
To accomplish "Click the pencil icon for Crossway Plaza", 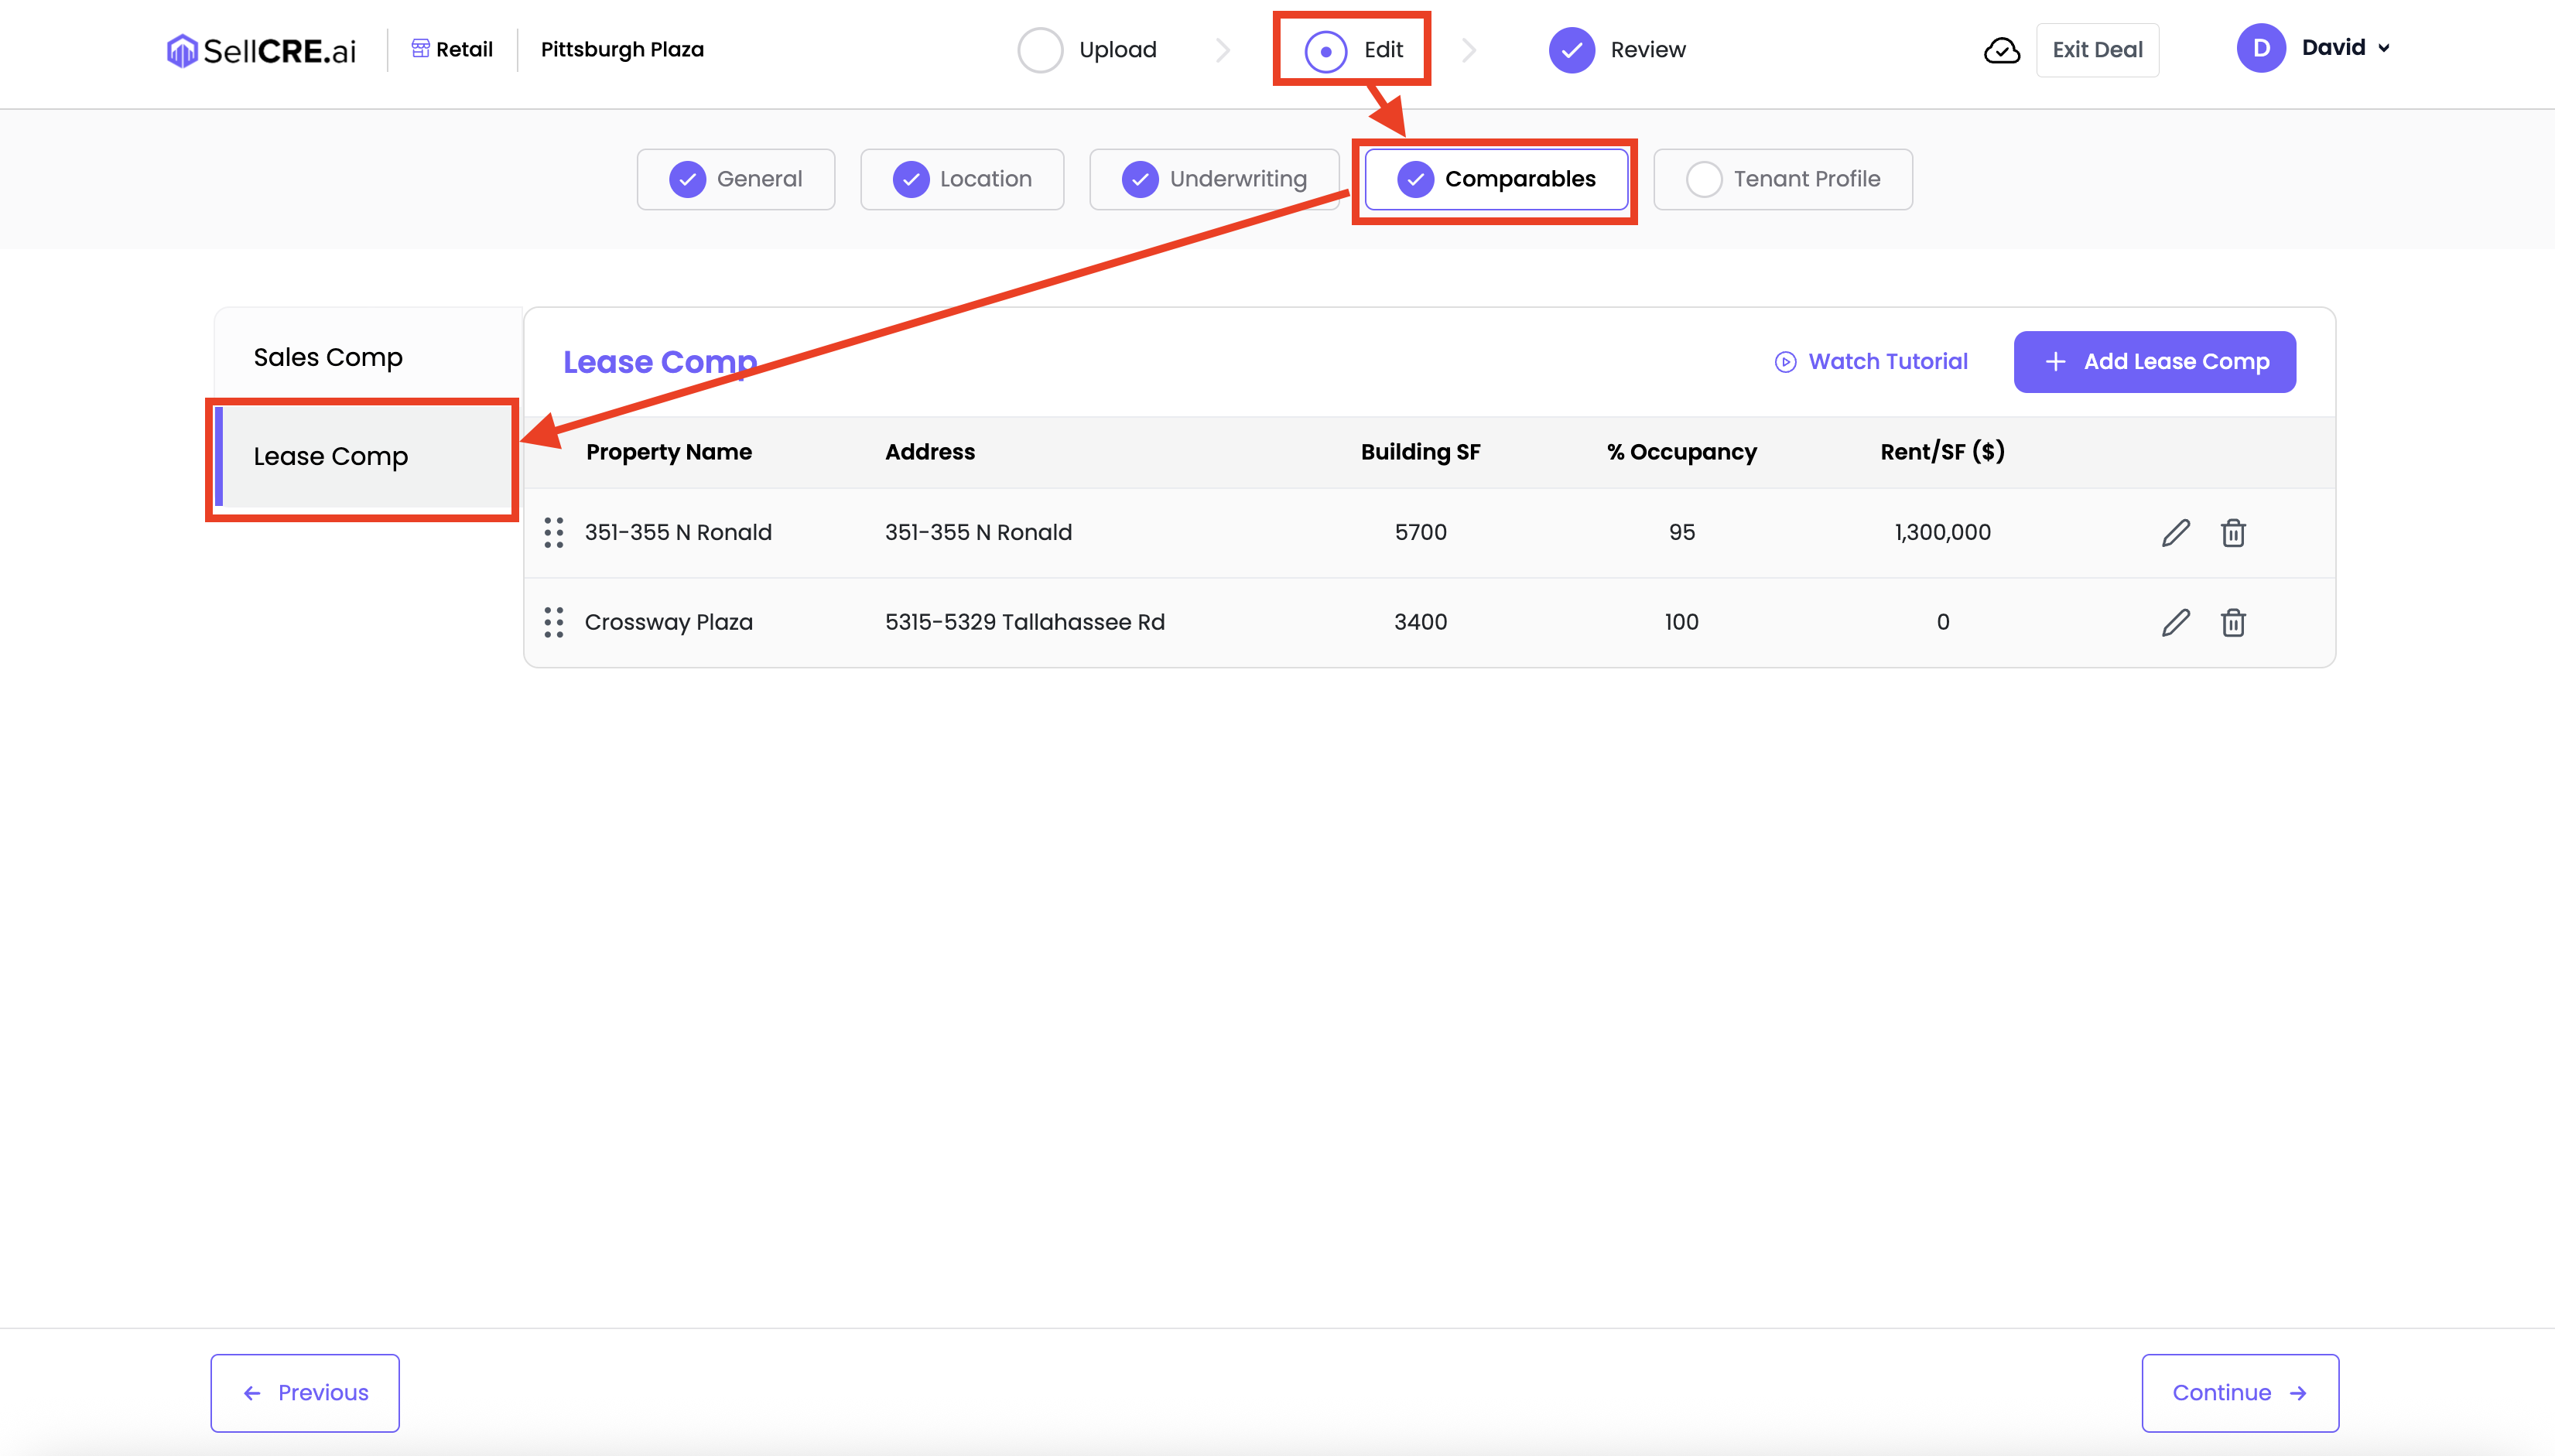I will [x=2175, y=622].
